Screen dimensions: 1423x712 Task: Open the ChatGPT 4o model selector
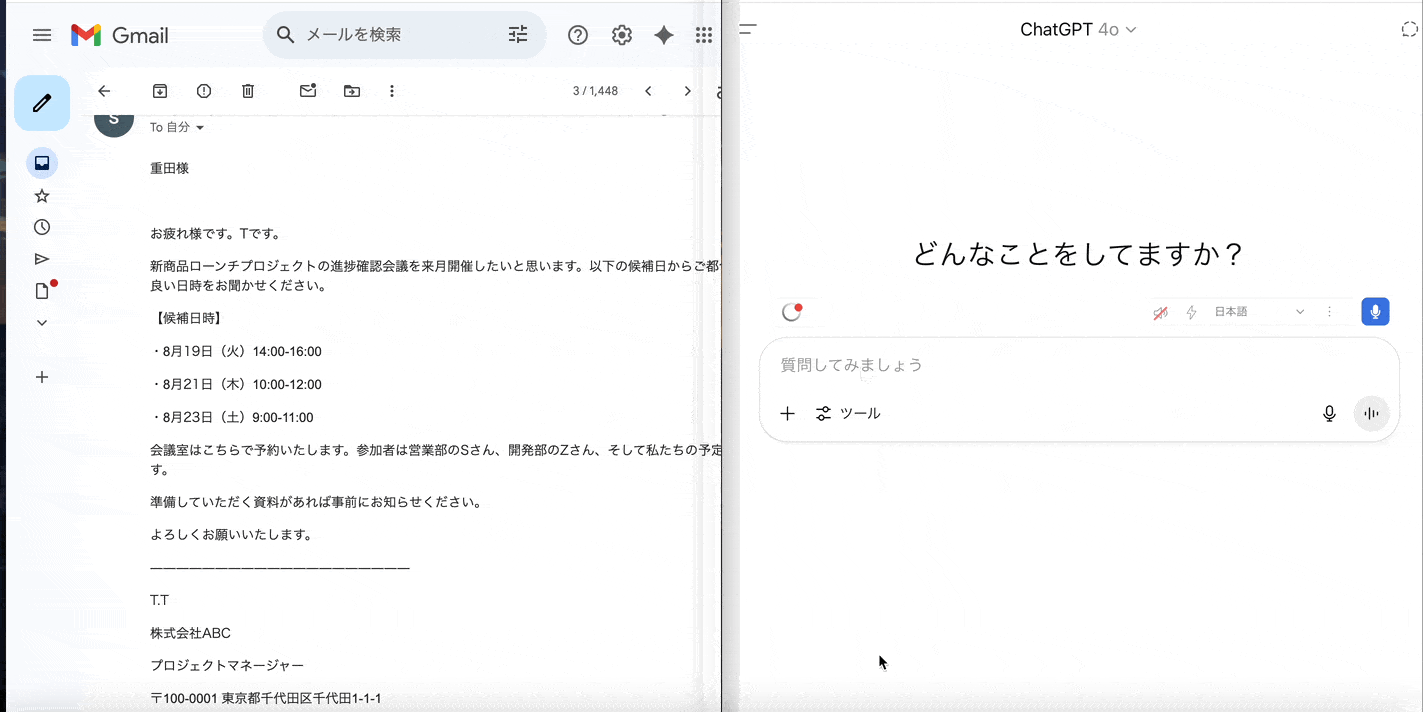point(1079,29)
